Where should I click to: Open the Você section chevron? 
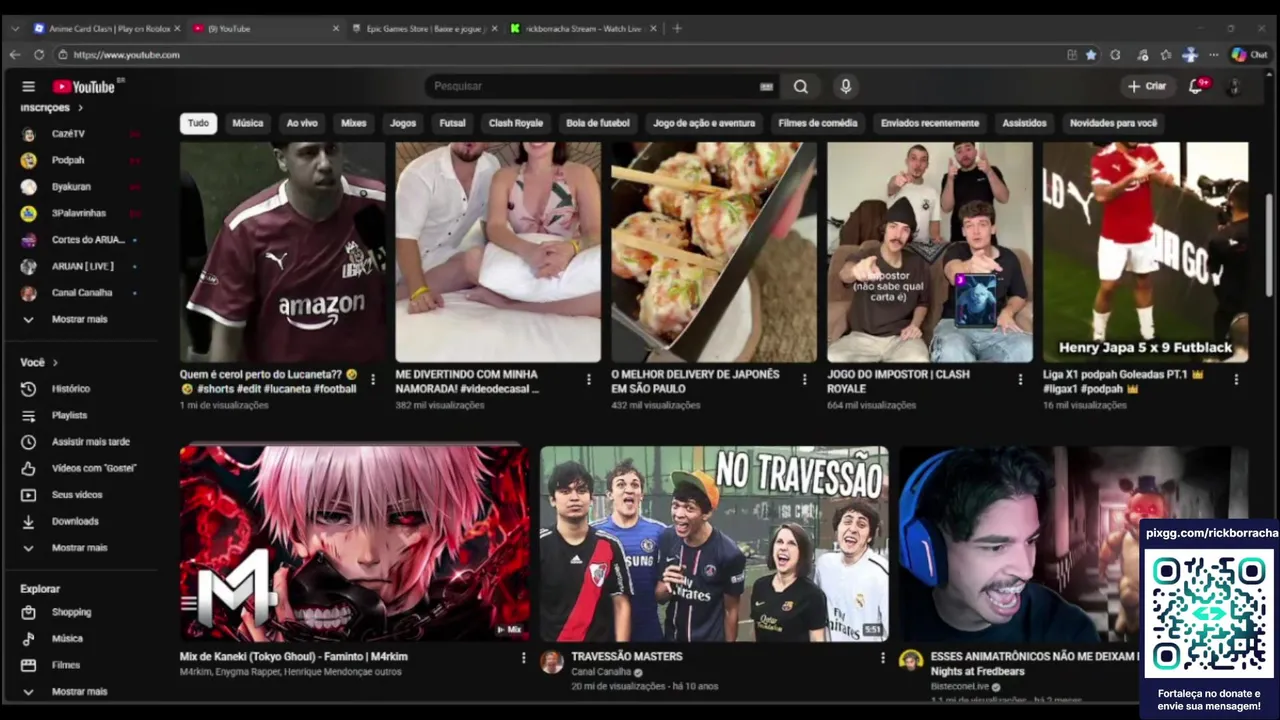(55, 363)
